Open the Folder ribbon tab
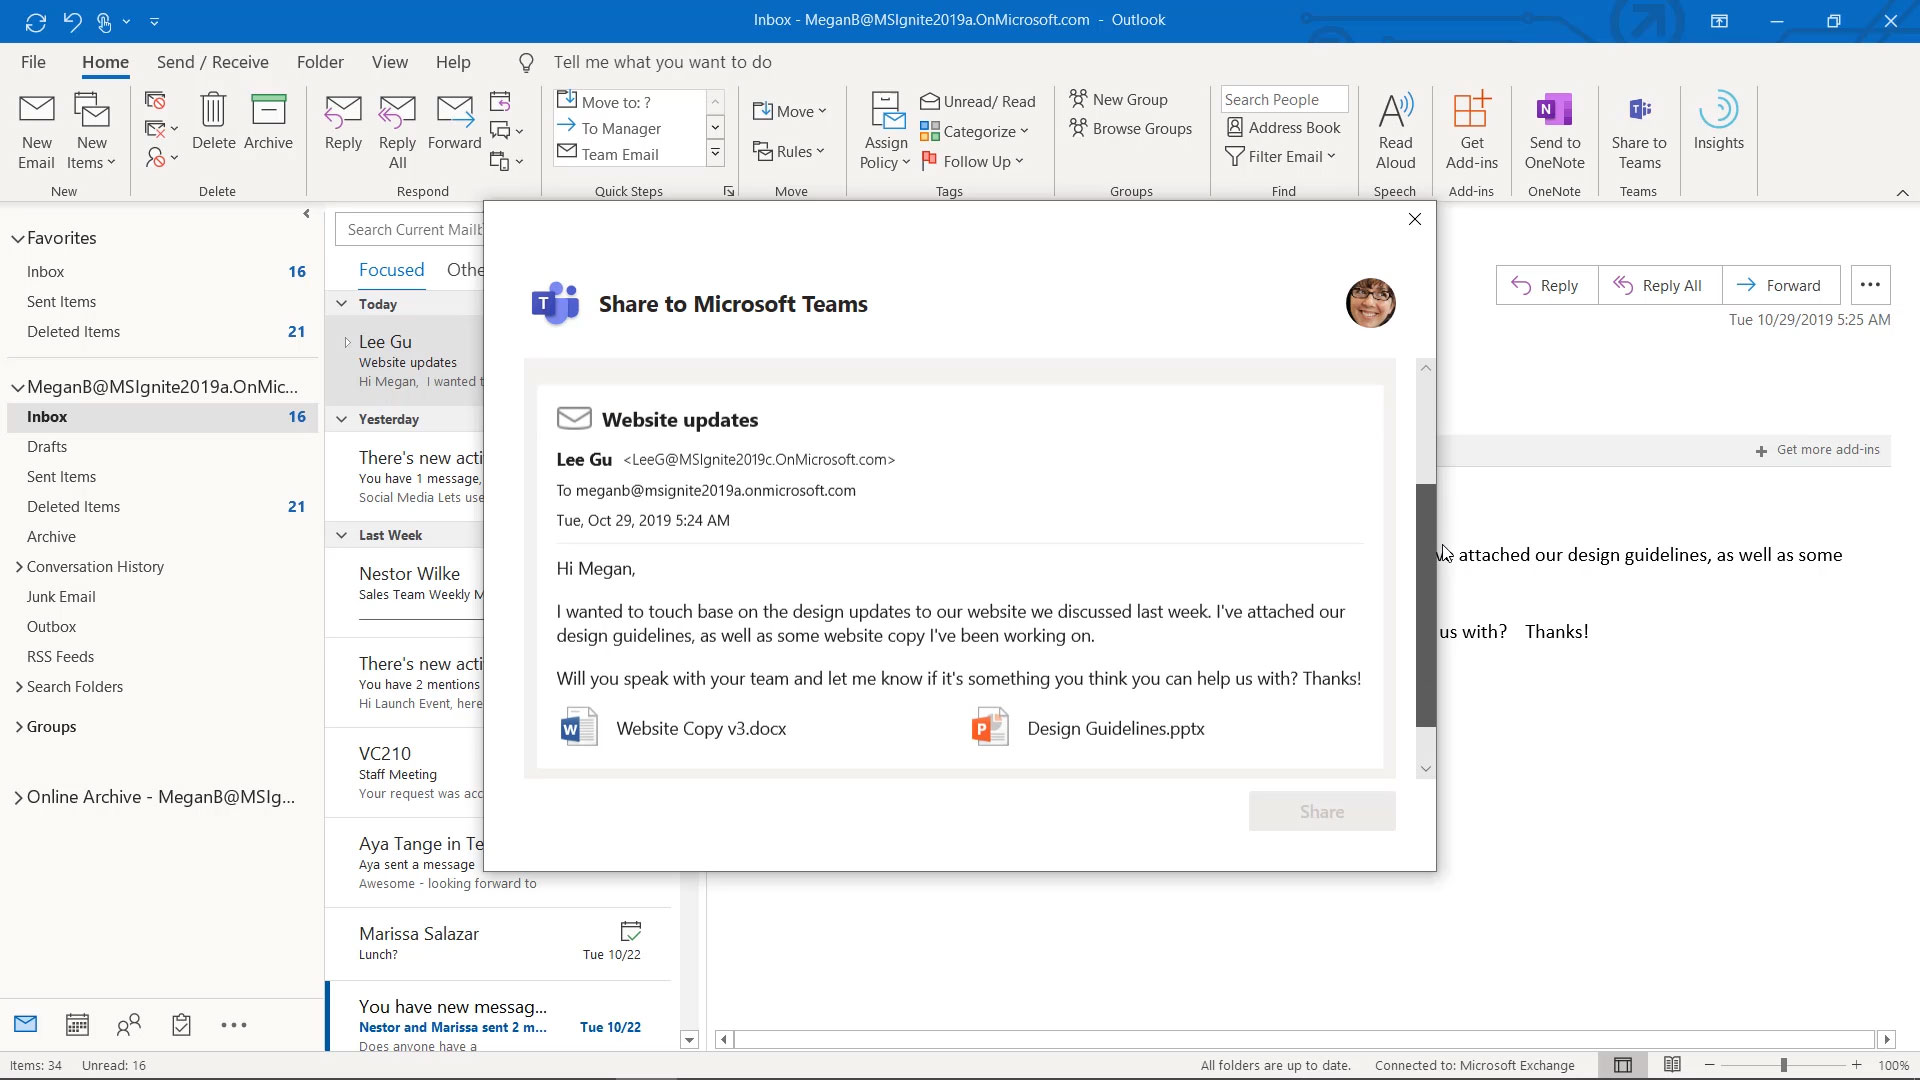Viewport: 1920px width, 1080px height. click(x=320, y=62)
